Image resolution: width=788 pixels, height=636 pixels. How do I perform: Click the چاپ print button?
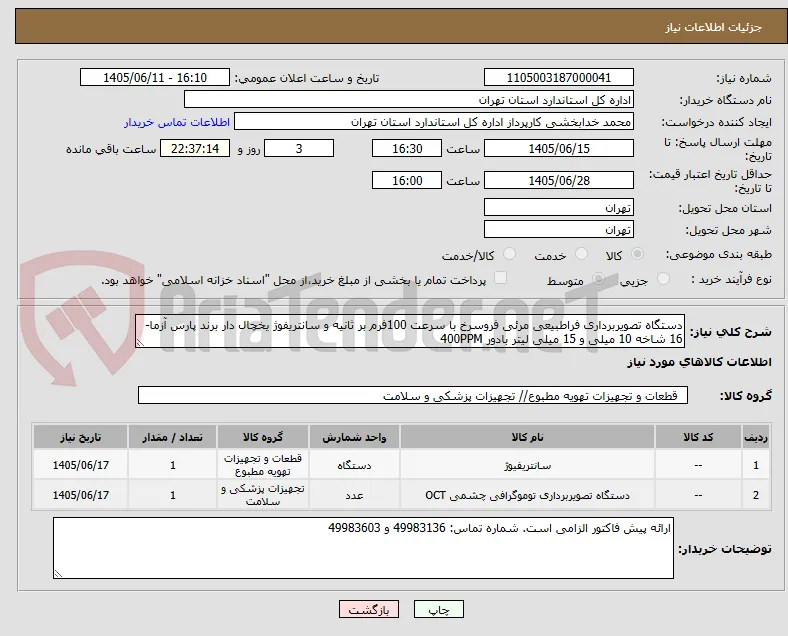coord(439,609)
